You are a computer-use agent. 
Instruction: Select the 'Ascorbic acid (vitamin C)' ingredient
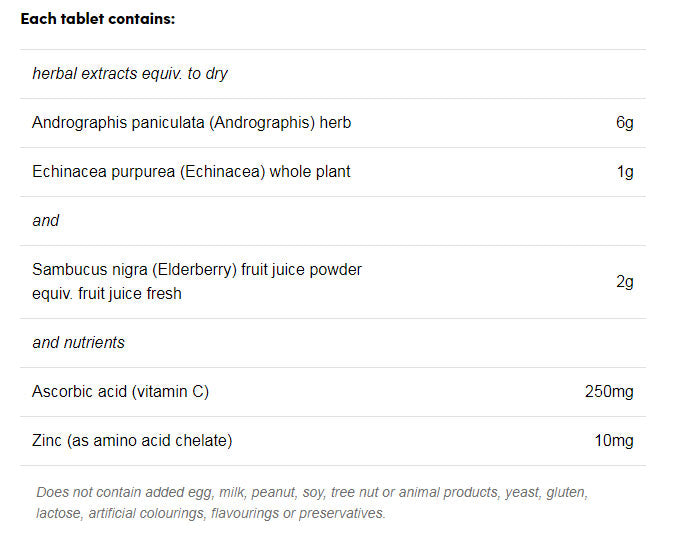pos(120,391)
